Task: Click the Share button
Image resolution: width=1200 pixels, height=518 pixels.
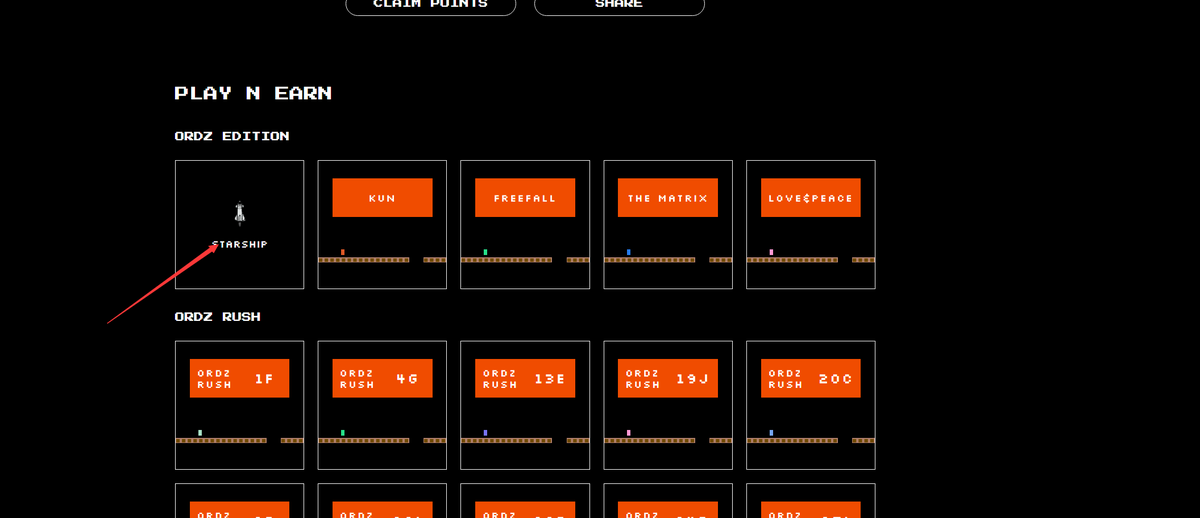Action: coord(619,5)
